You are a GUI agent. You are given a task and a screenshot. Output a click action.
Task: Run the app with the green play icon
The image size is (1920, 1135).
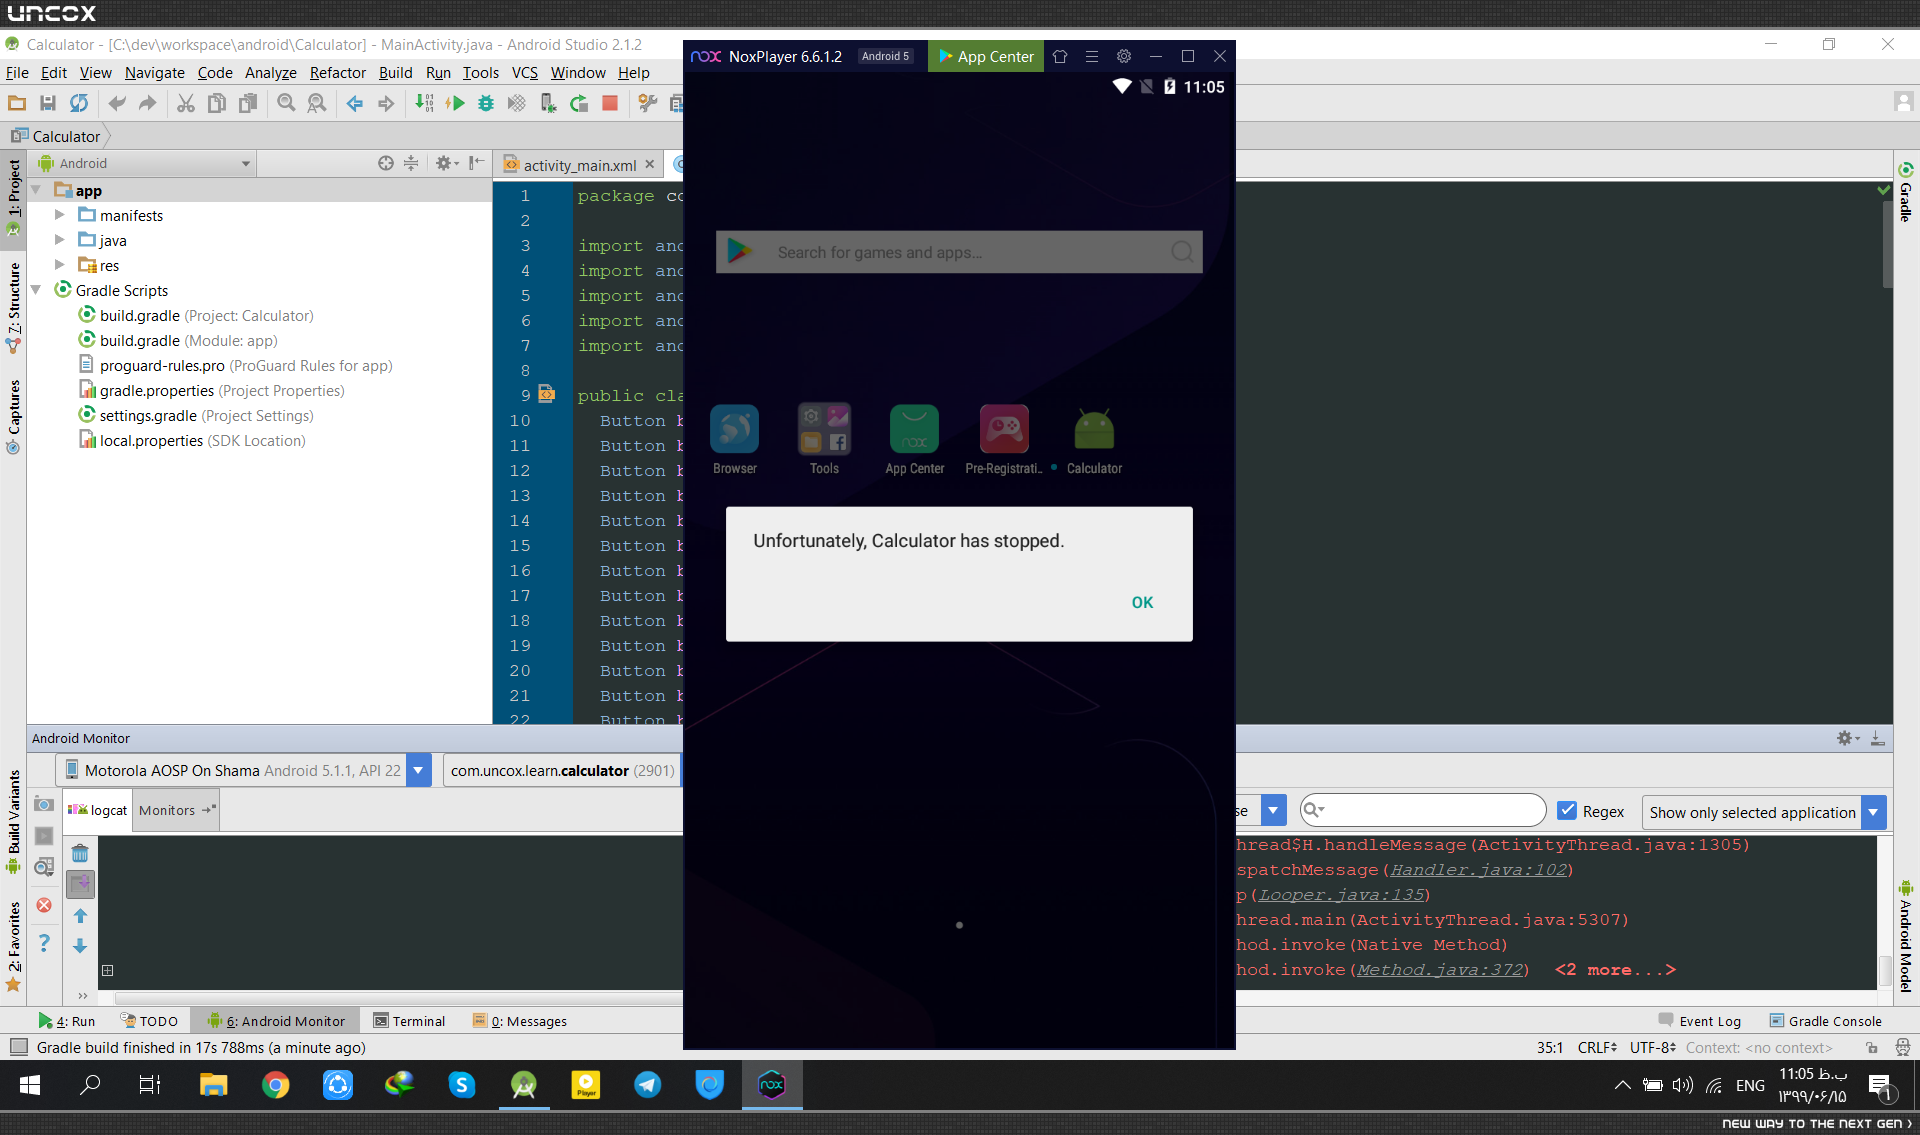456,103
